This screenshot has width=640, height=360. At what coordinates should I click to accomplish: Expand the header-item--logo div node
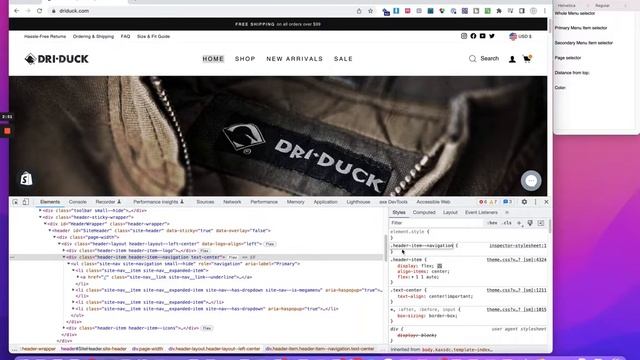[64, 250]
